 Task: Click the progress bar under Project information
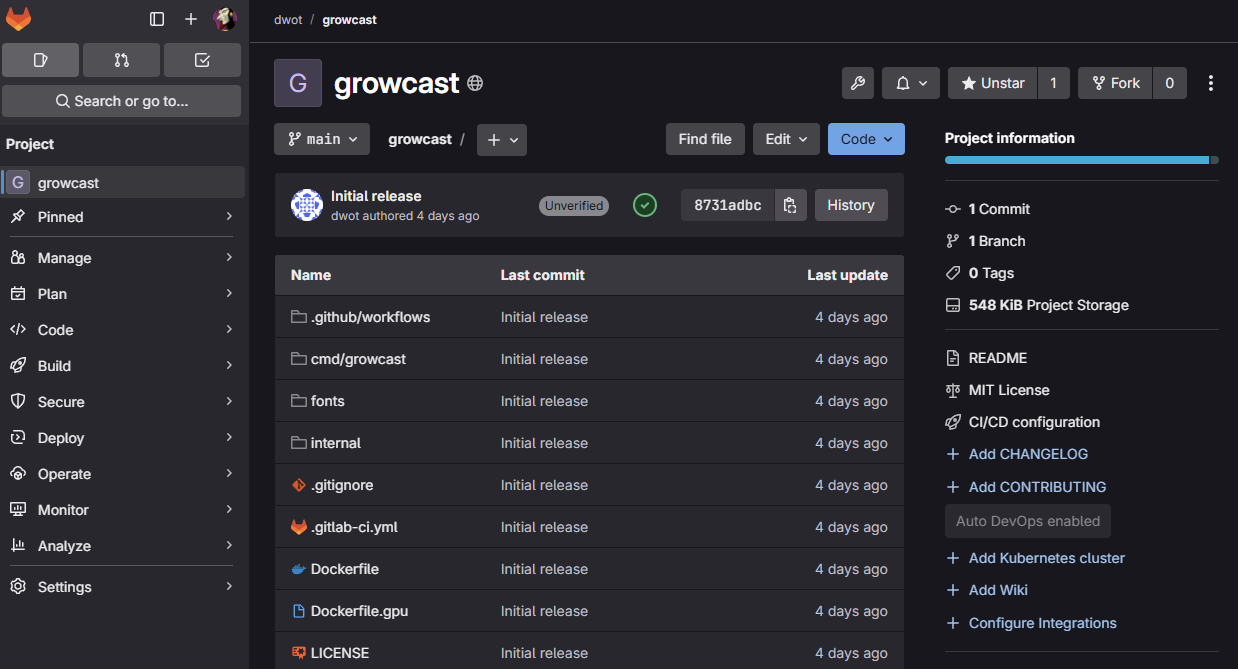(1078, 159)
